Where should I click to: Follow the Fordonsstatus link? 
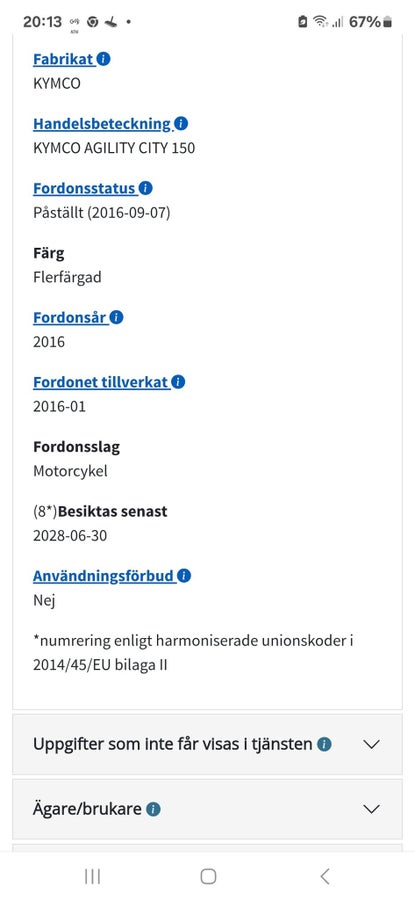click(x=85, y=188)
